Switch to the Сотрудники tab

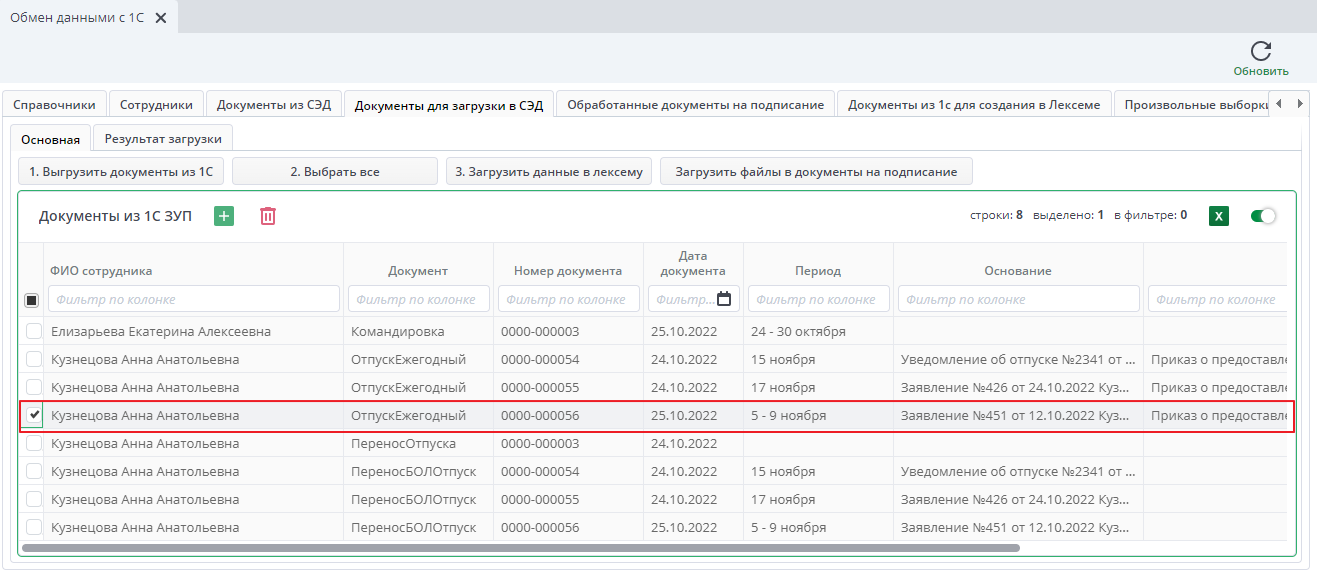[156, 104]
